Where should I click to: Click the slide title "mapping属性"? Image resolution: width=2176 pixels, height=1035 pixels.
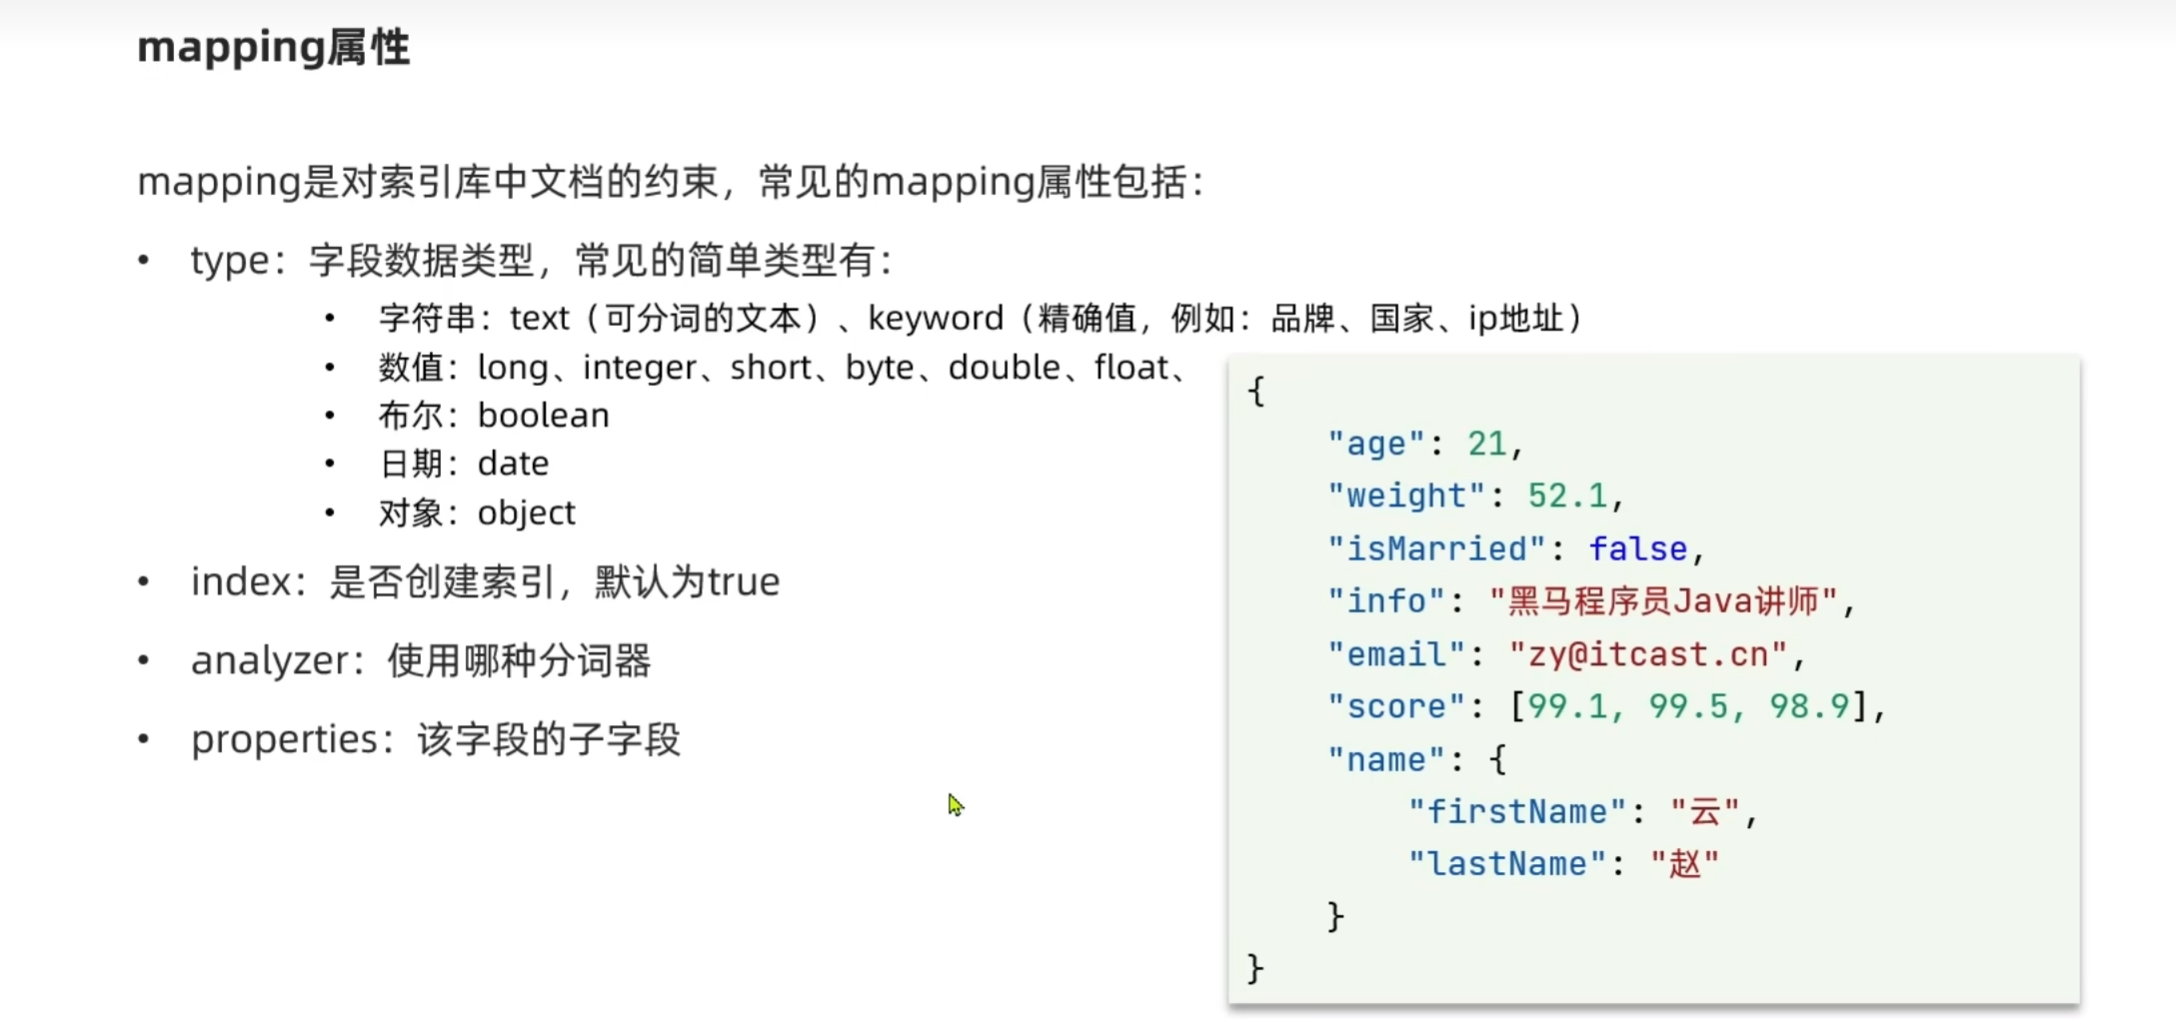[x=273, y=47]
